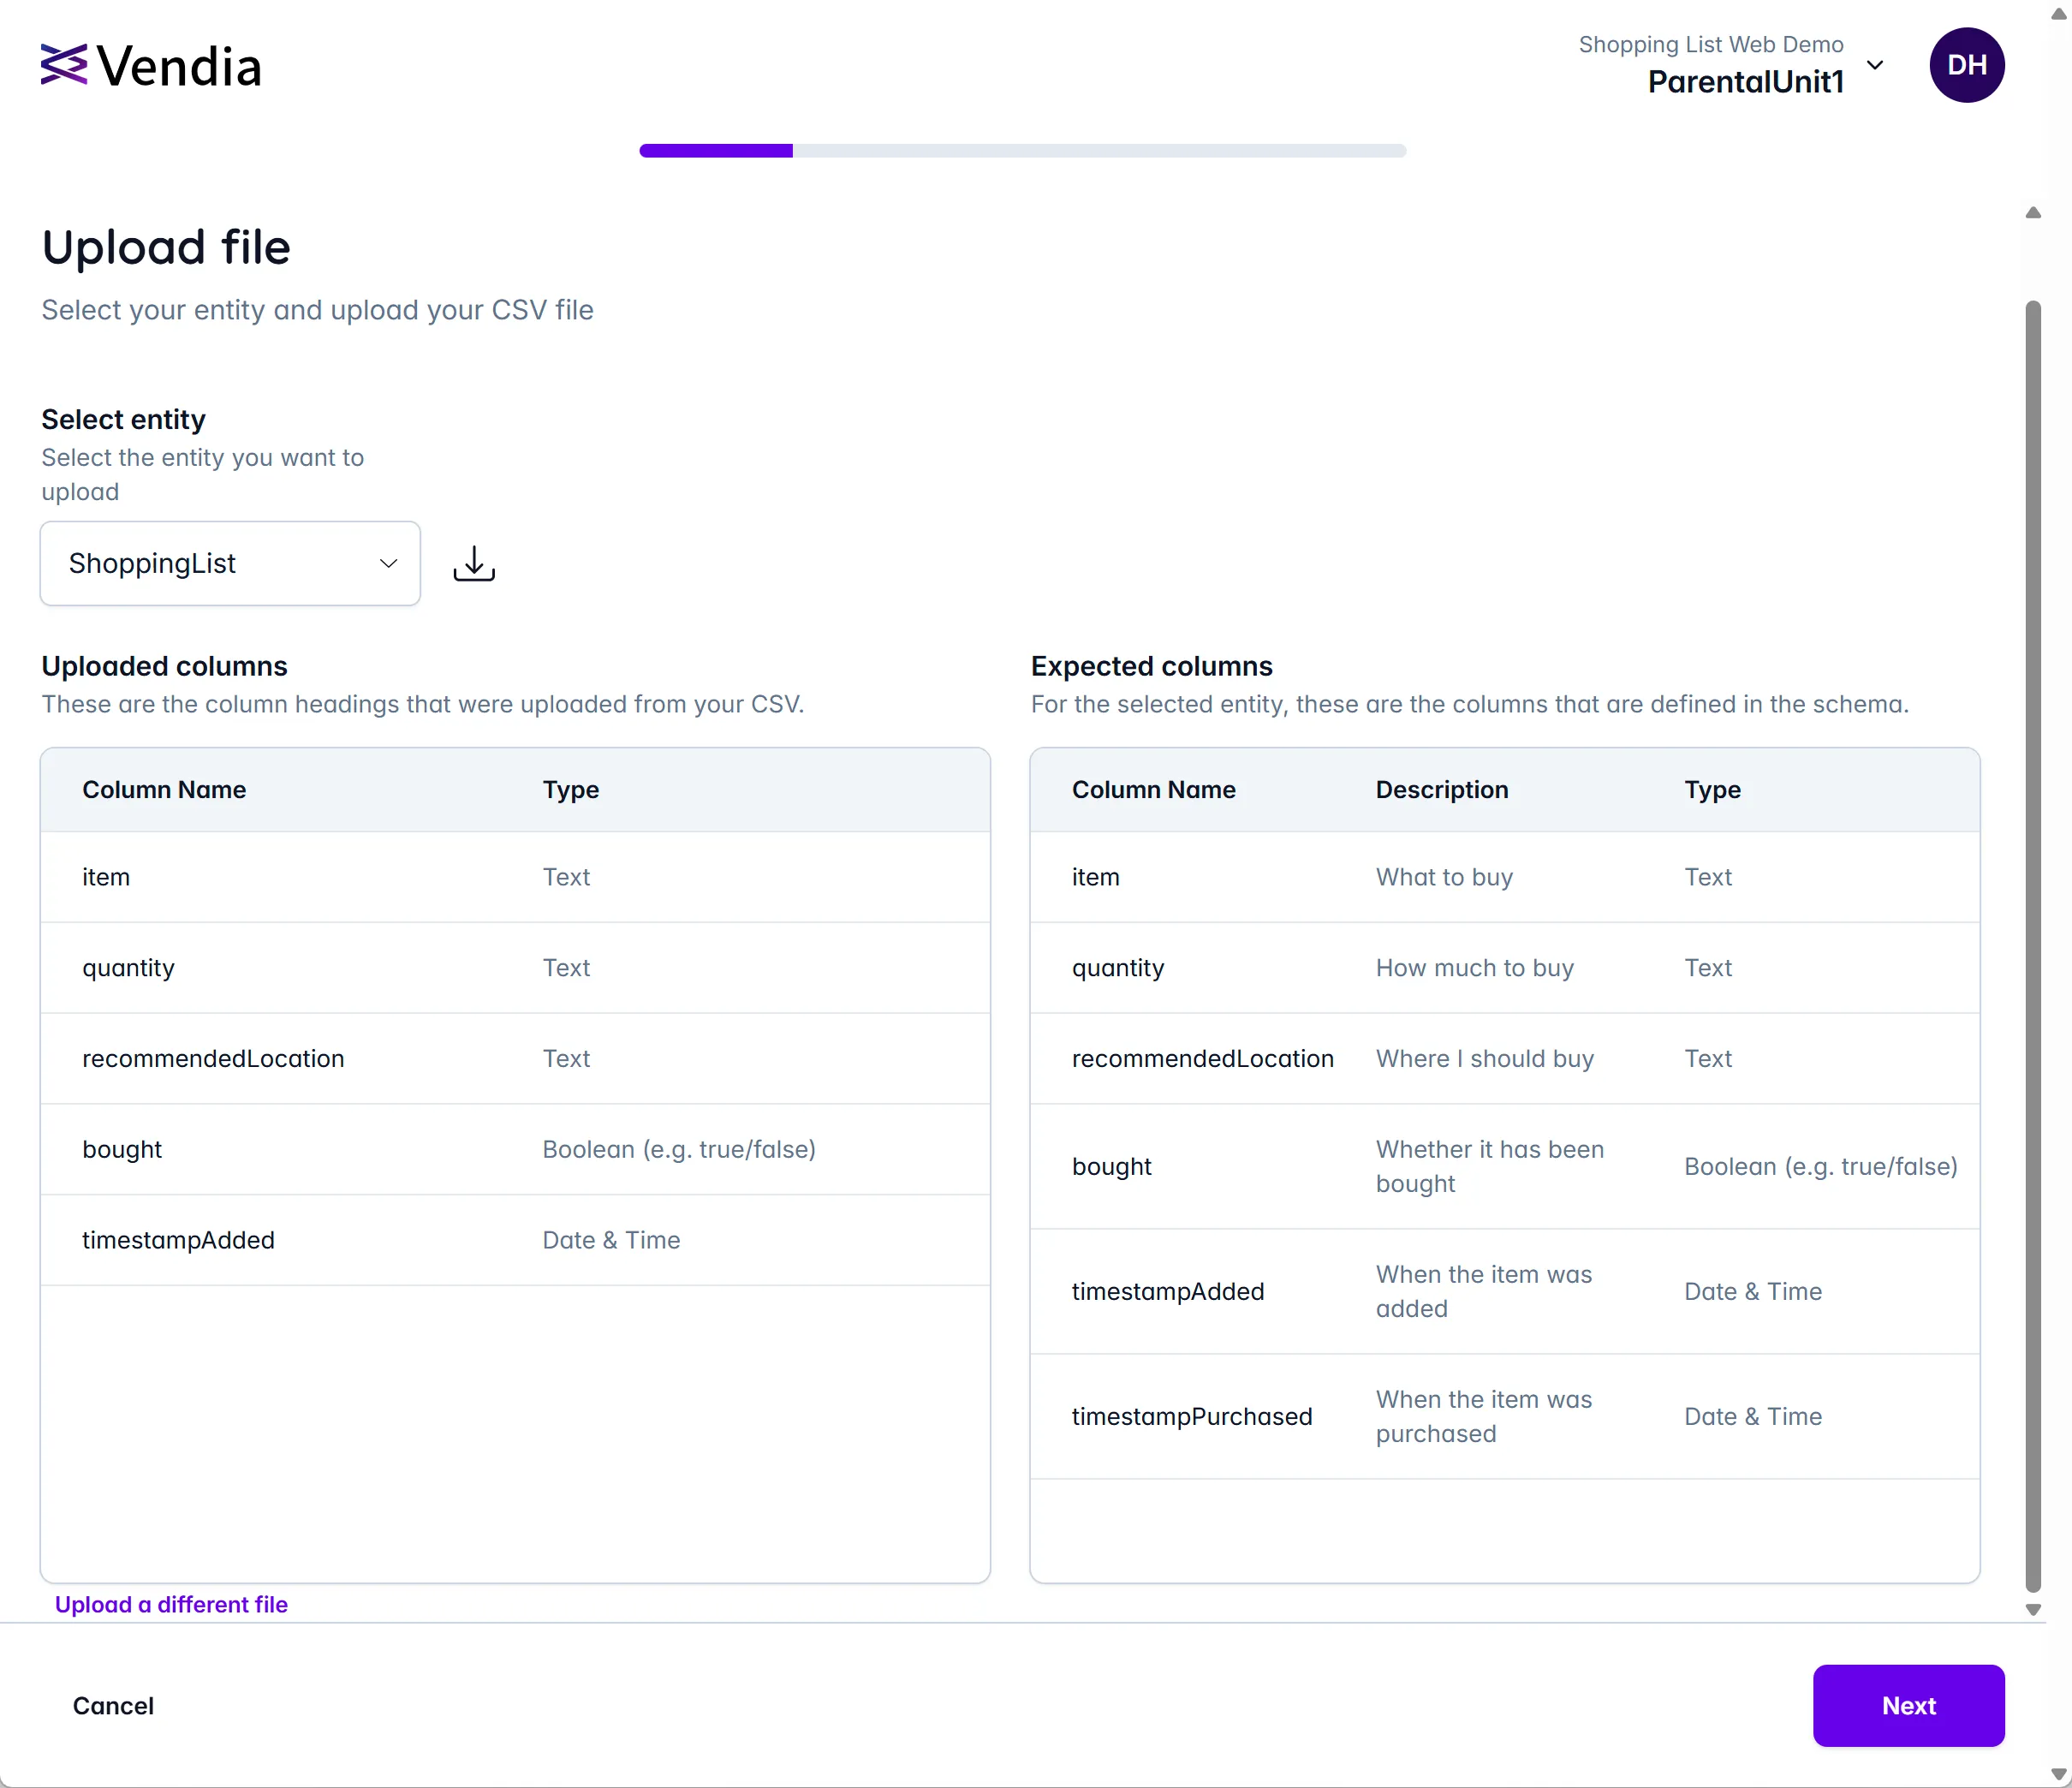Open the ShoppingList entity dropdown
Screen dimensions: 2072x1788
click(230, 563)
